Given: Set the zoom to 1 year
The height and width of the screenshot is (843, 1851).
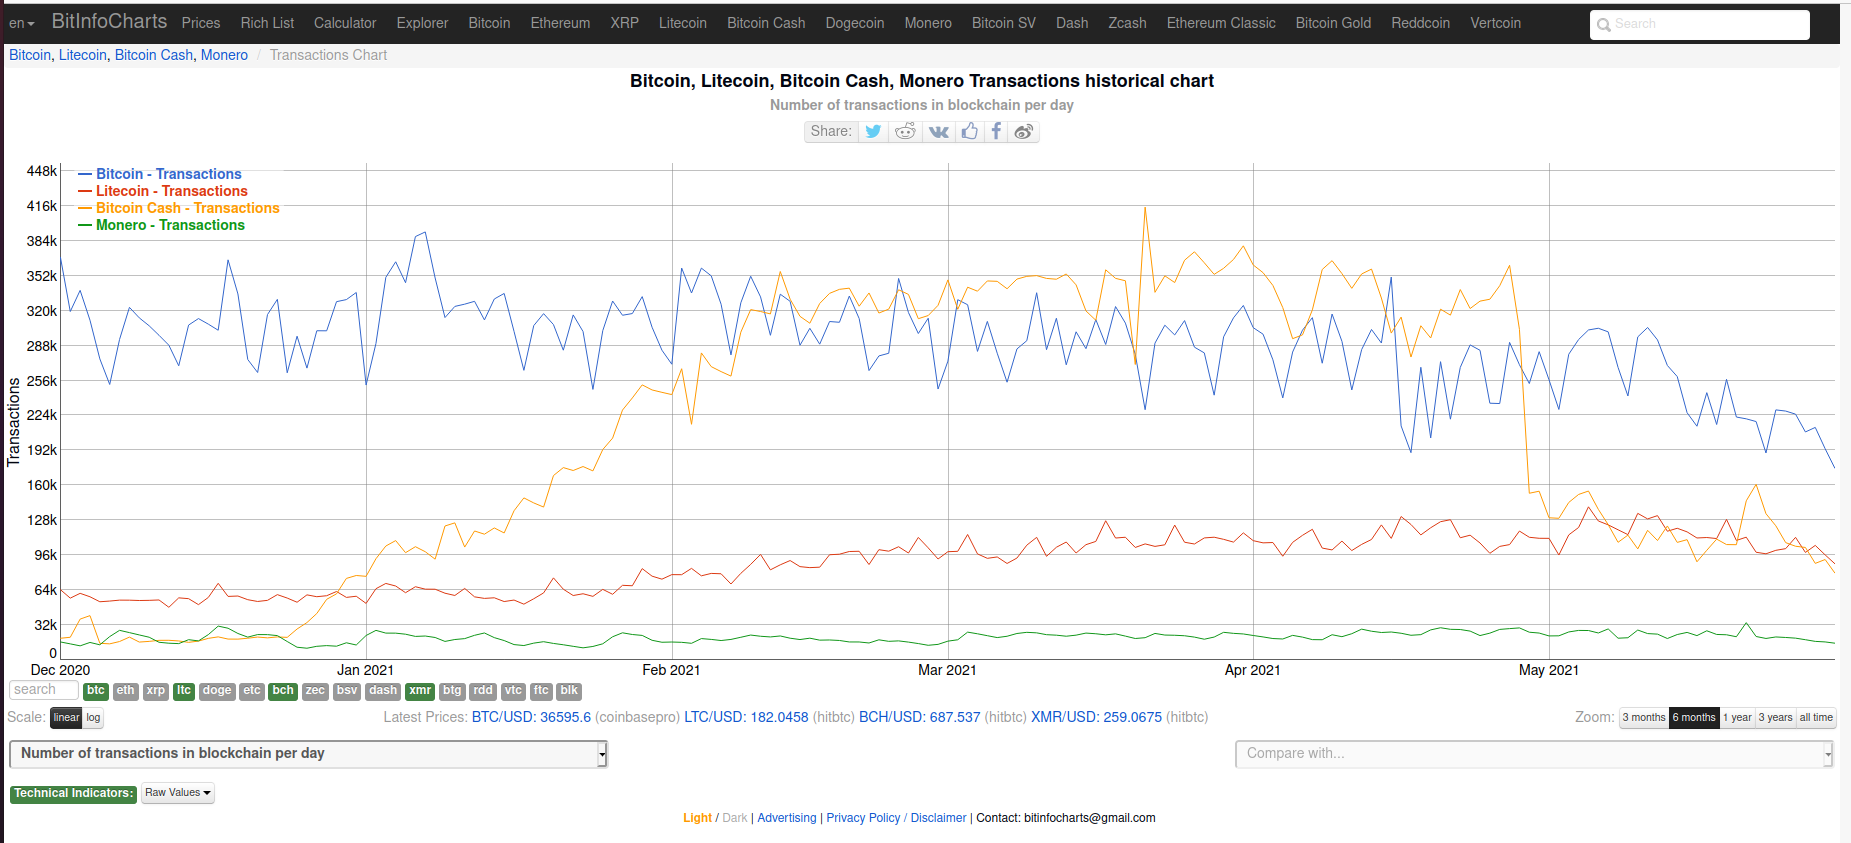Looking at the screenshot, I should 1737,718.
